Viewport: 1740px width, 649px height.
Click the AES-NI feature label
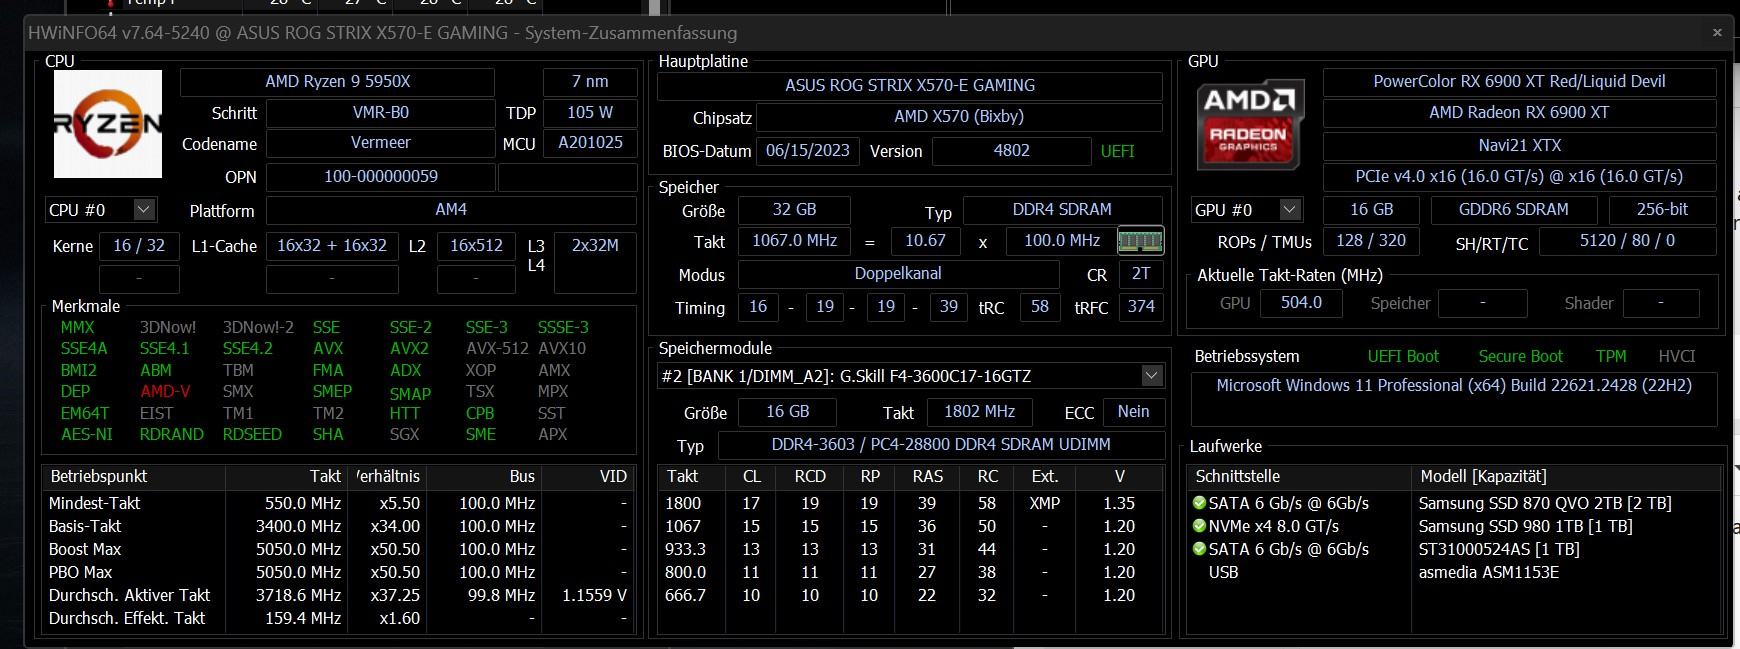tap(87, 435)
